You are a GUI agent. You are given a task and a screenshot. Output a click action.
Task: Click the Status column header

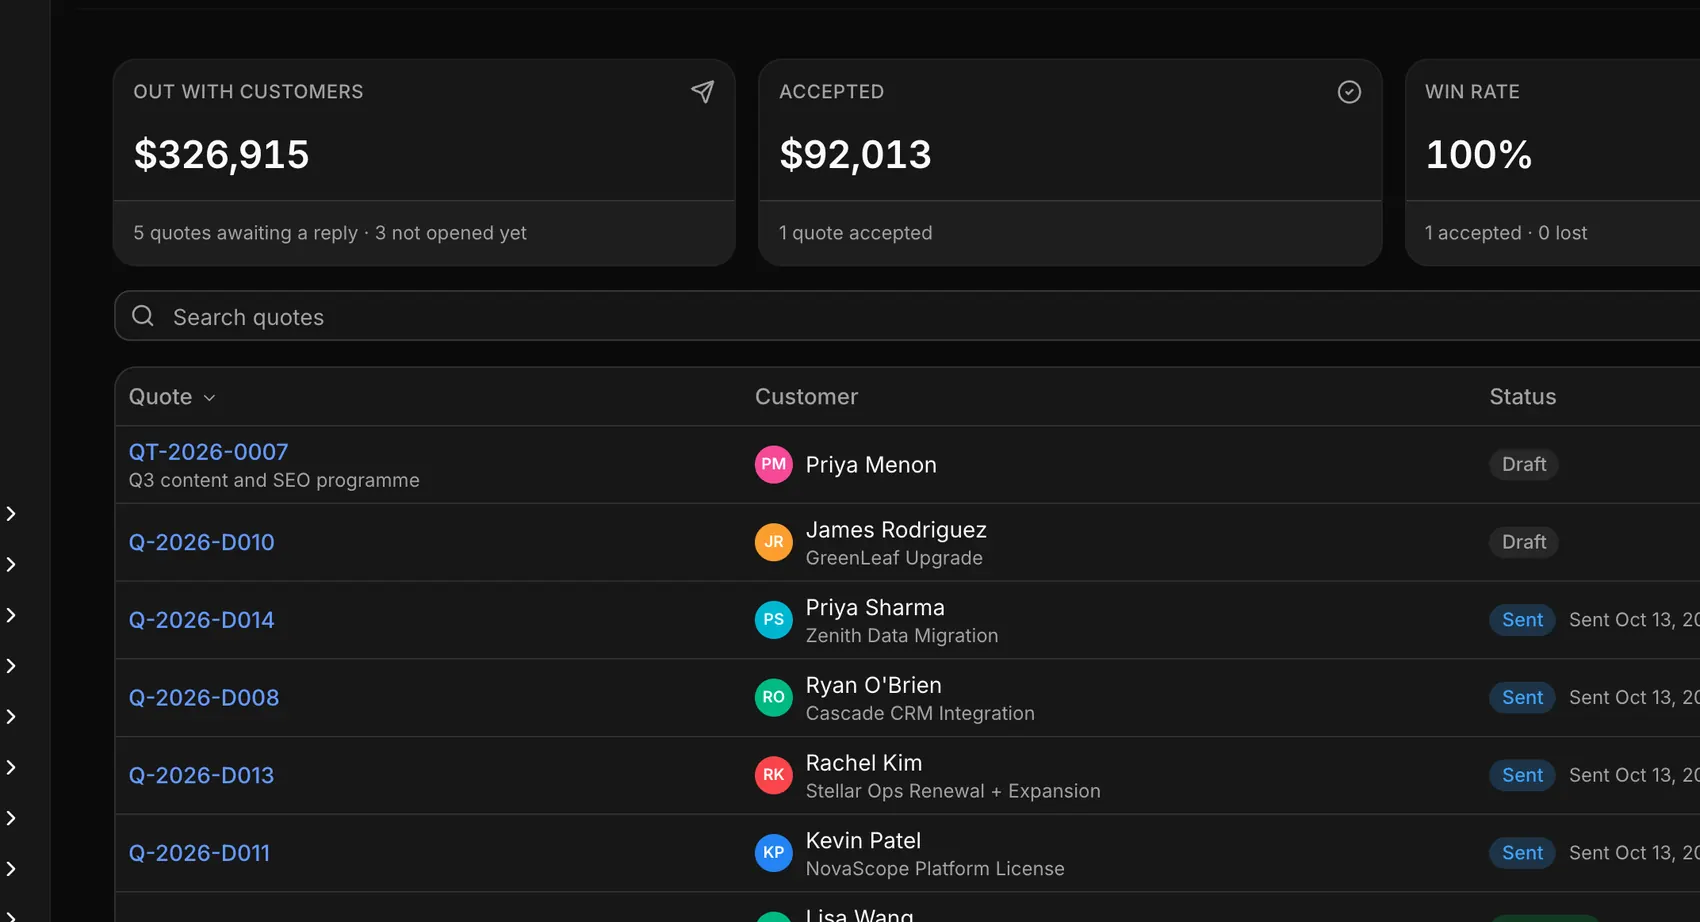click(x=1522, y=397)
